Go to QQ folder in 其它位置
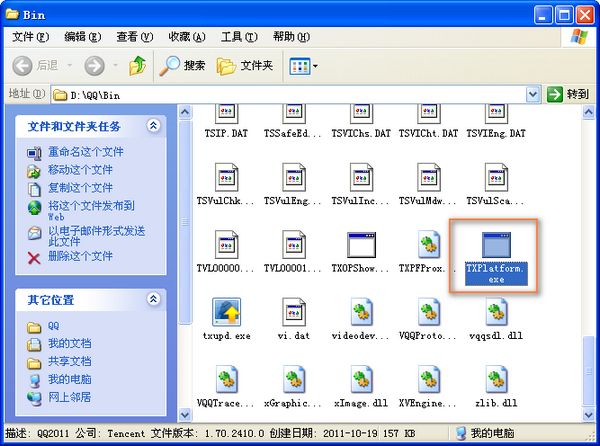The image size is (600, 446). [54, 326]
